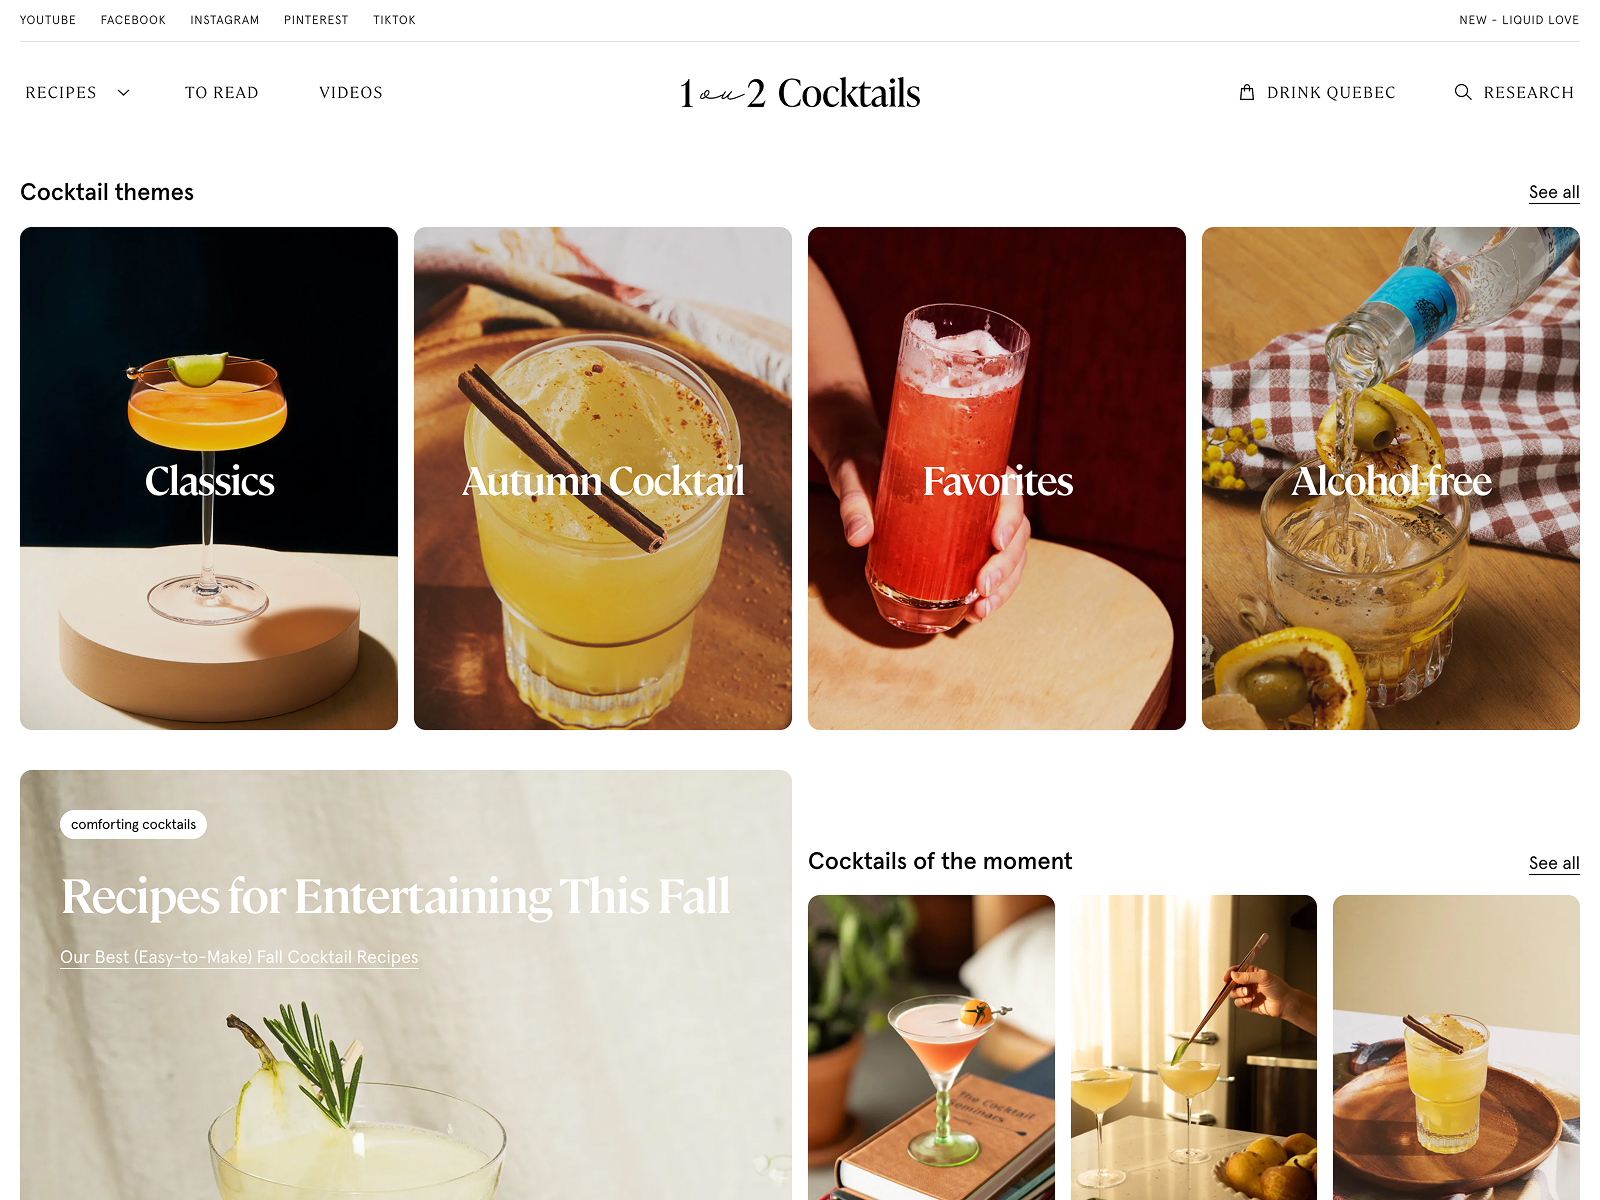Open the New - Liquid Love announcement

coord(1519,20)
